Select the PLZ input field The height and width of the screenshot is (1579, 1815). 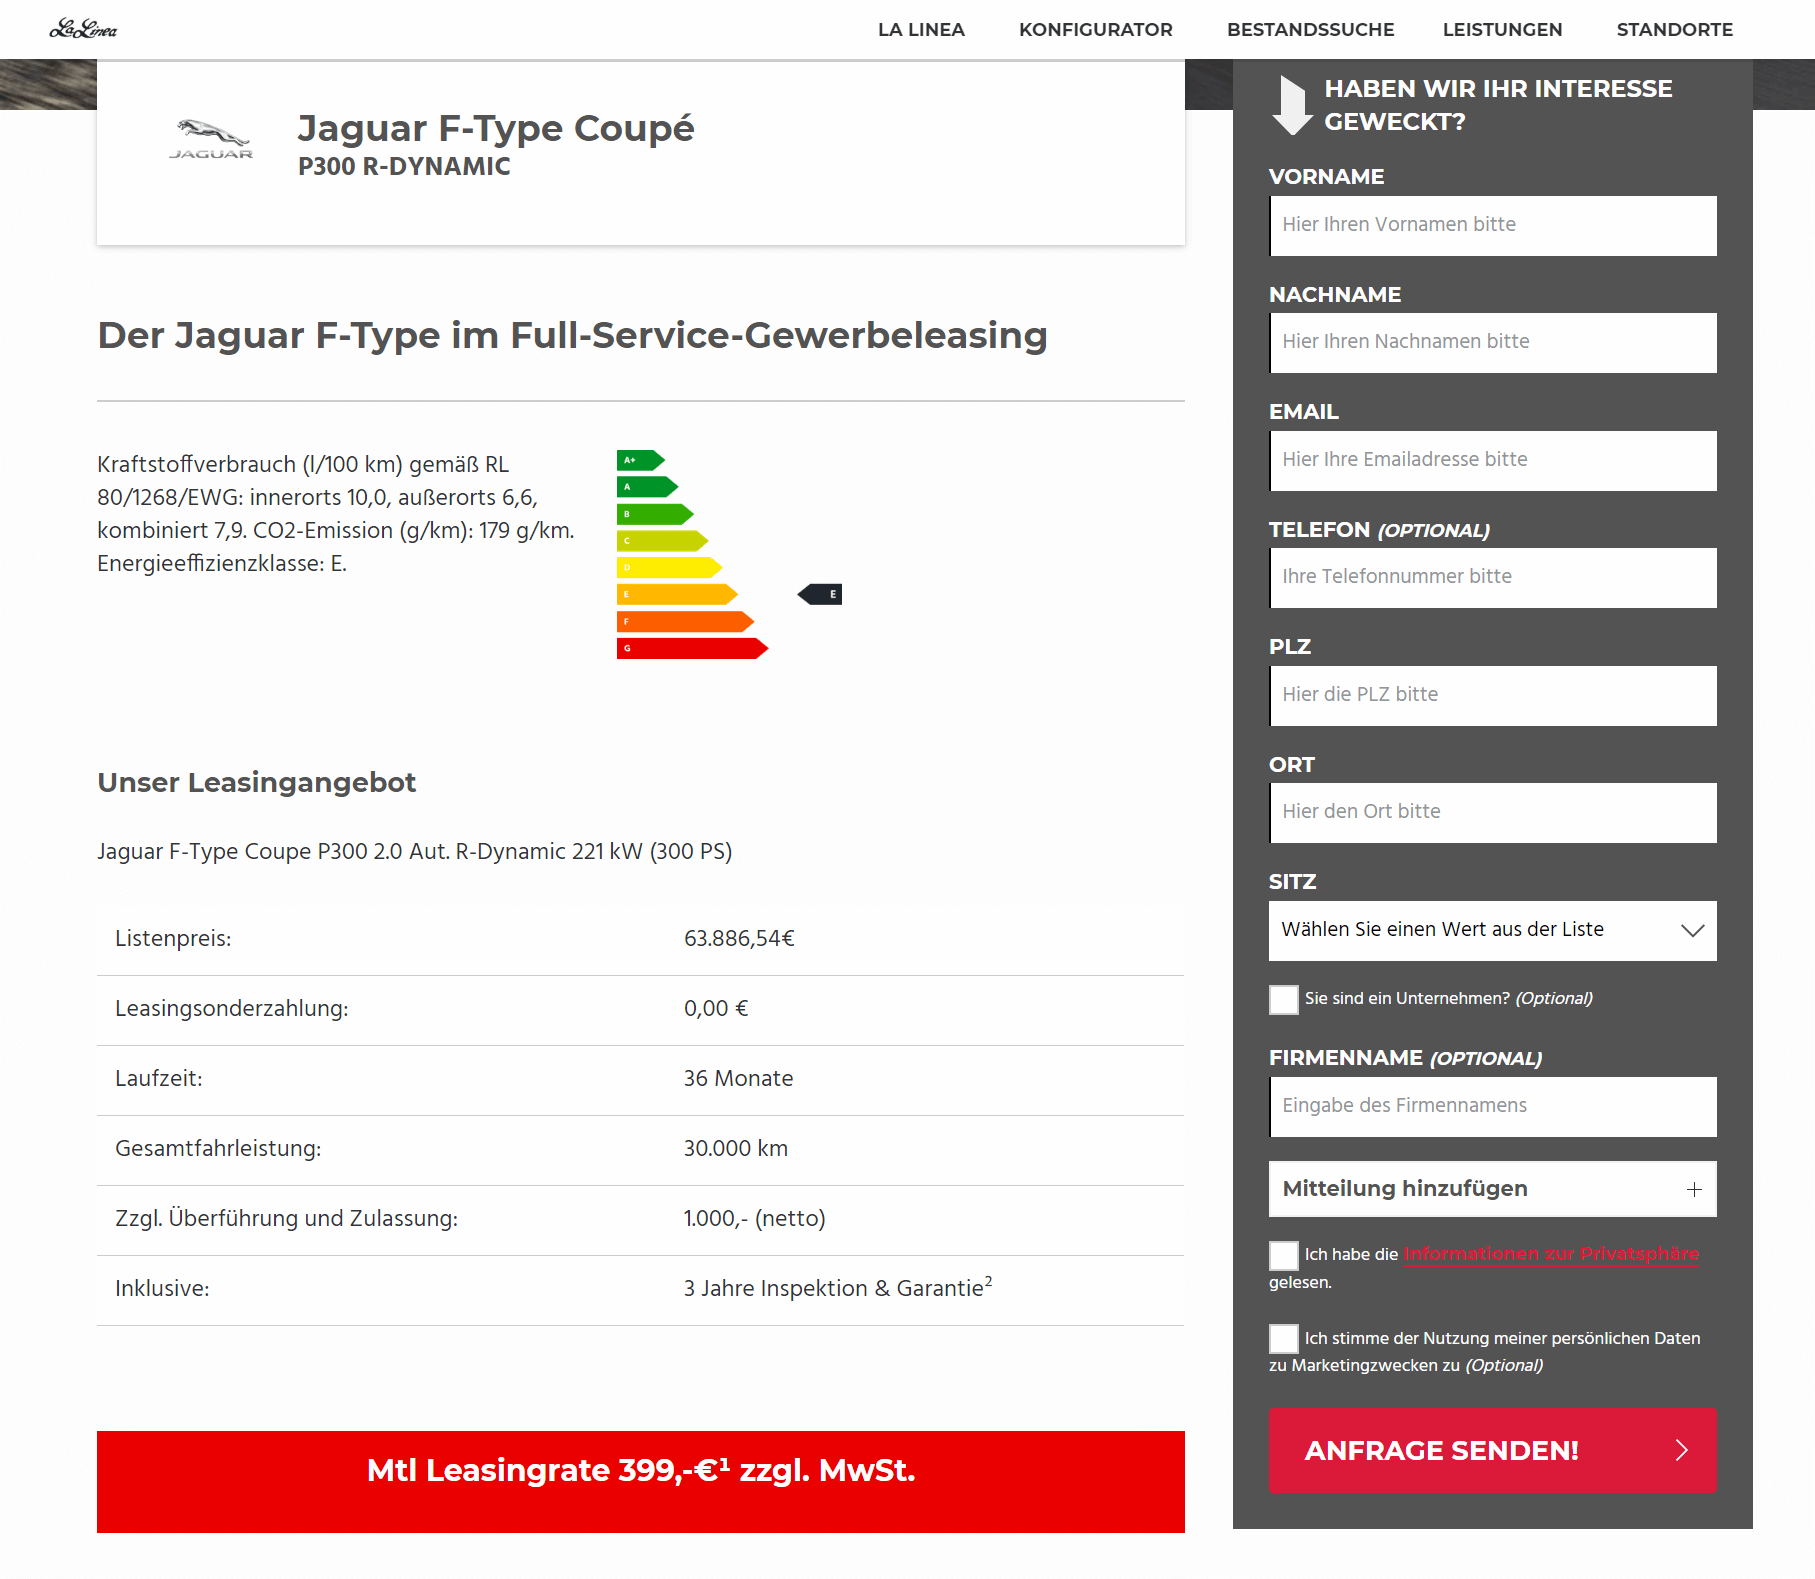coord(1493,695)
